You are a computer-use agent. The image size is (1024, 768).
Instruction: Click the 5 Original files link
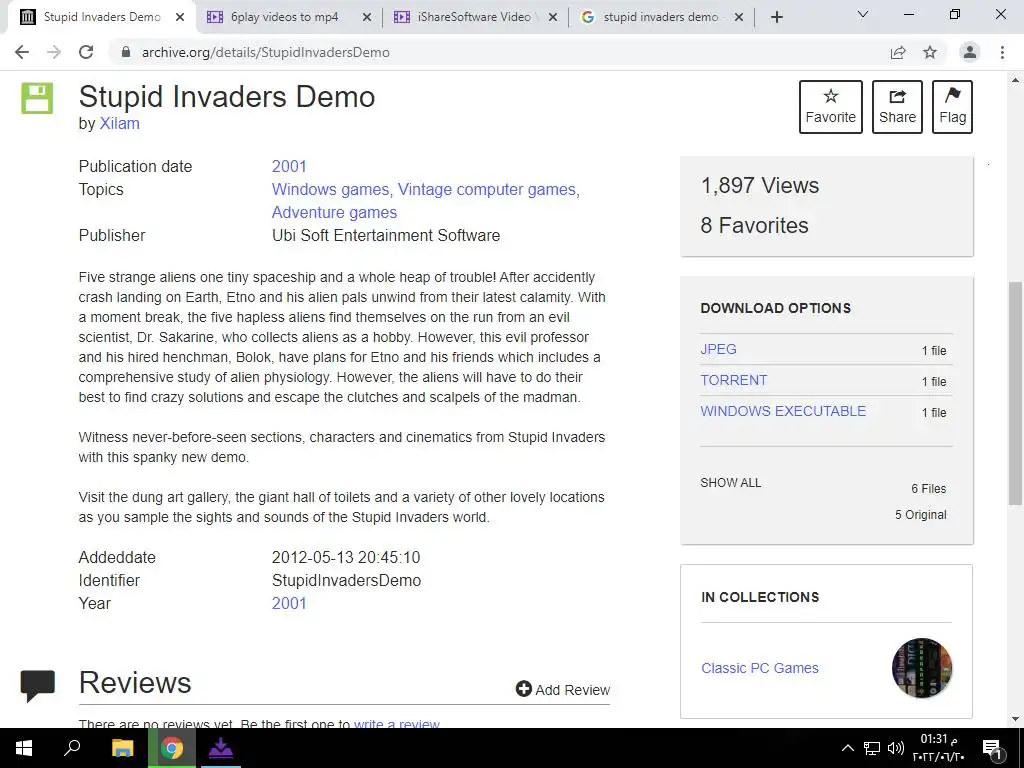click(920, 515)
